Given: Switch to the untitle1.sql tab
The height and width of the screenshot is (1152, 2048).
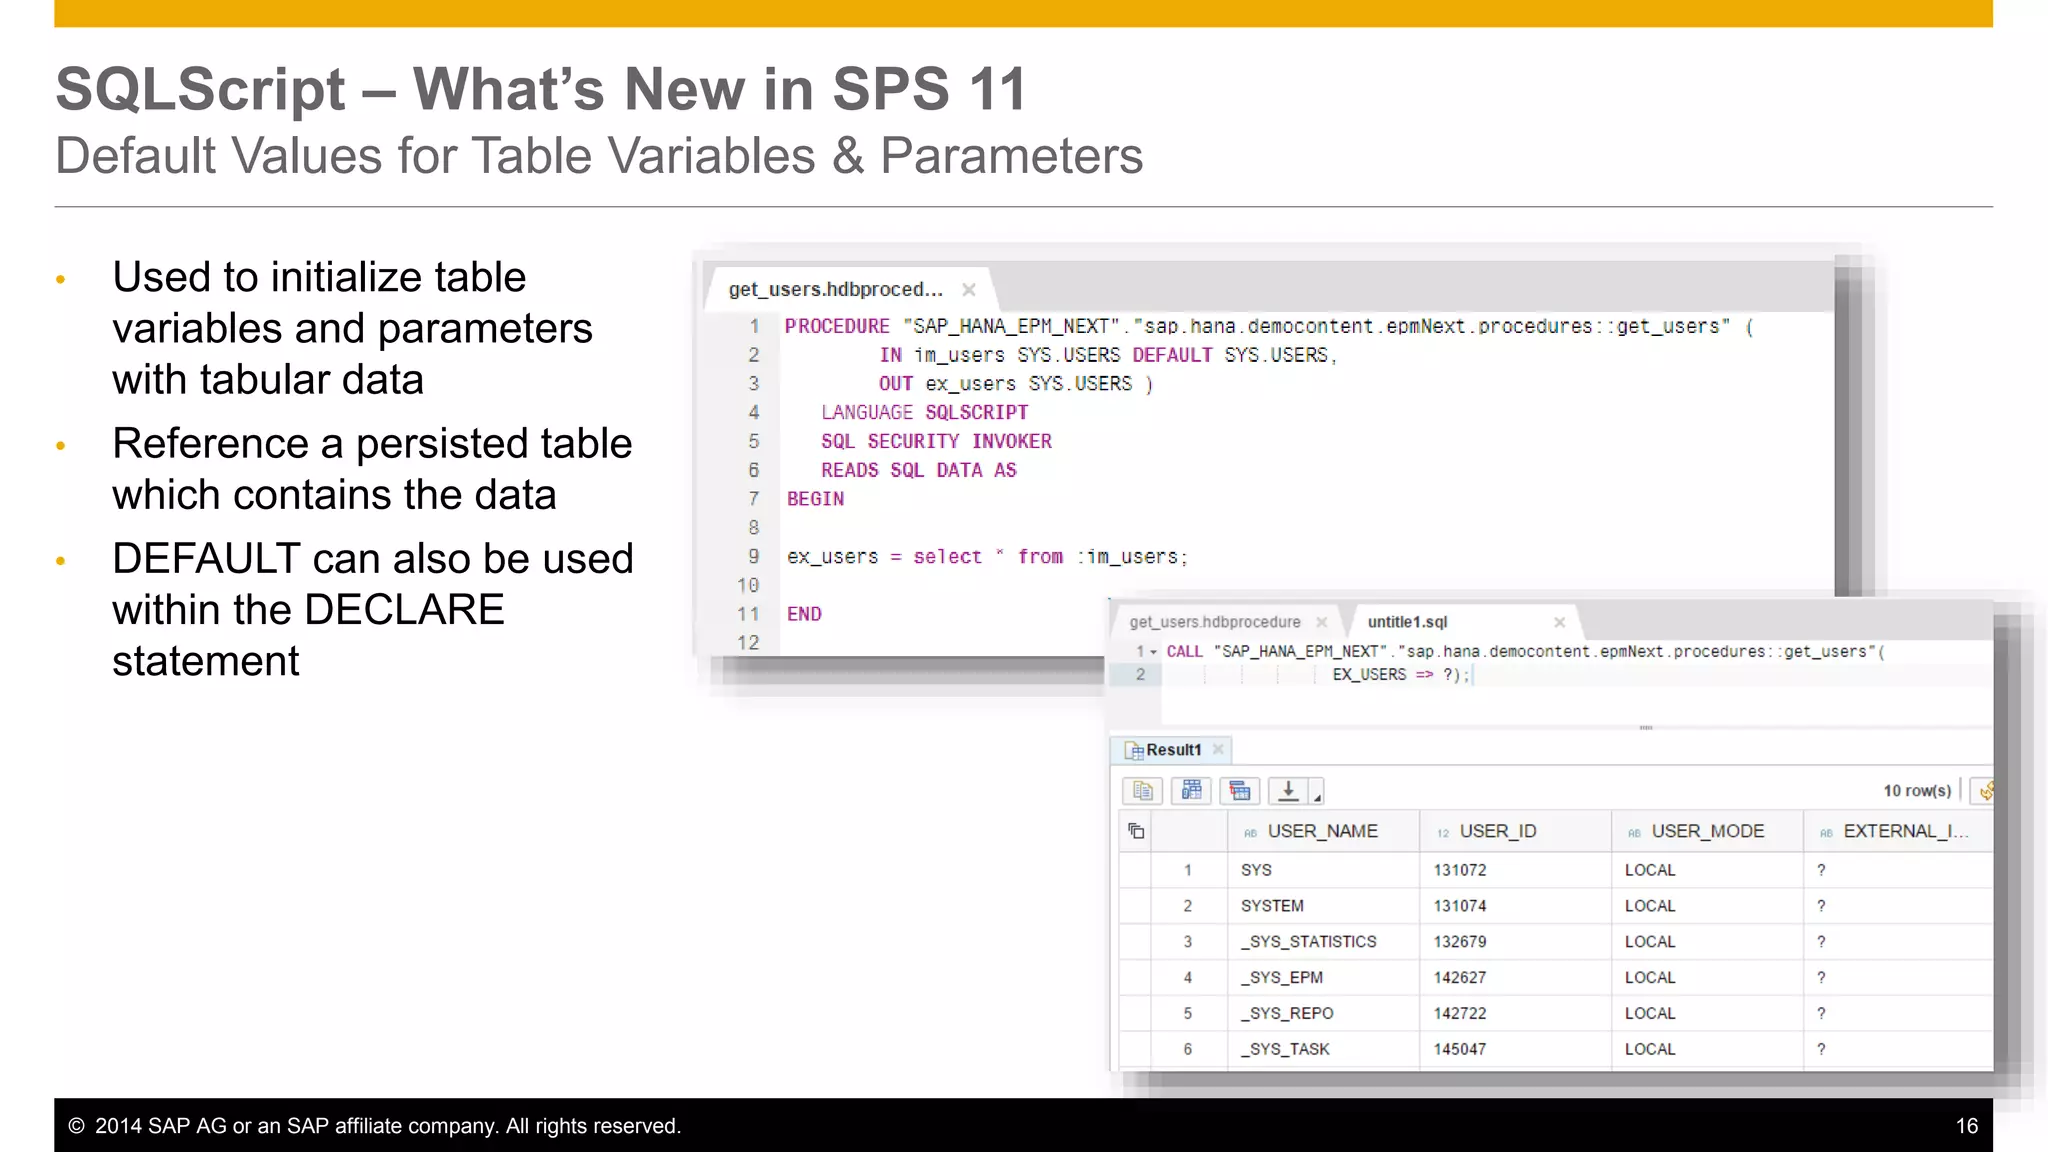Looking at the screenshot, I should [1407, 622].
